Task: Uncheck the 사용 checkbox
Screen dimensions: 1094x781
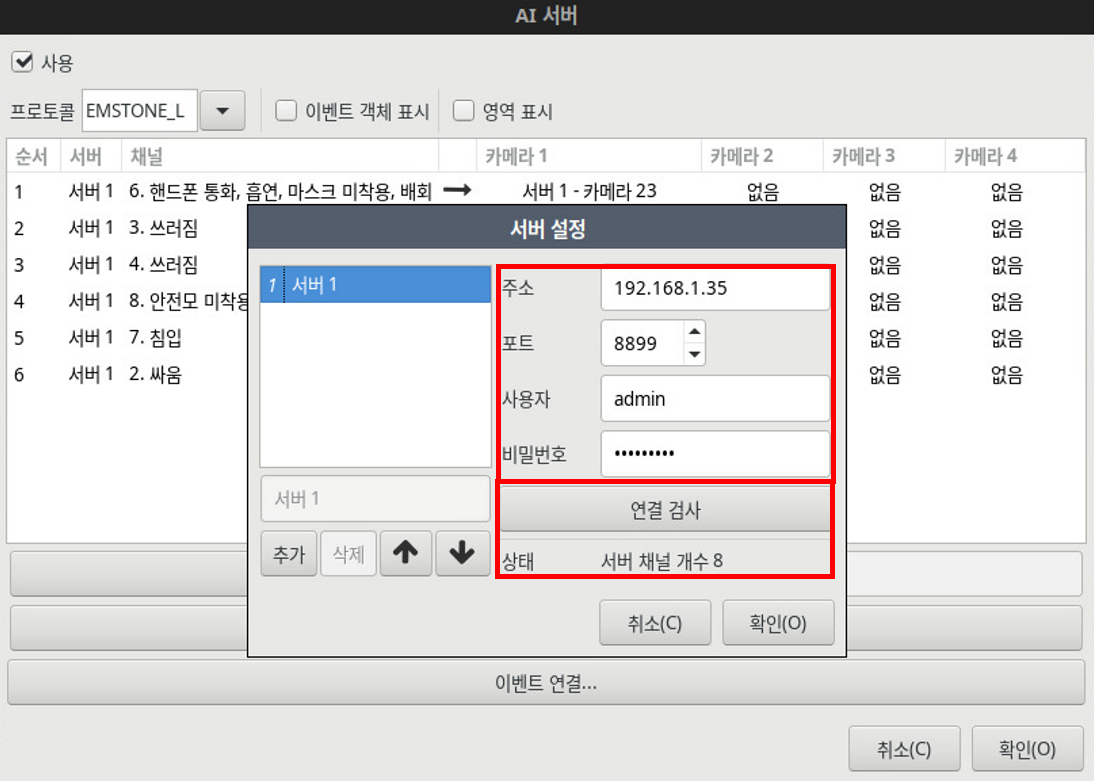Action: click(x=21, y=62)
